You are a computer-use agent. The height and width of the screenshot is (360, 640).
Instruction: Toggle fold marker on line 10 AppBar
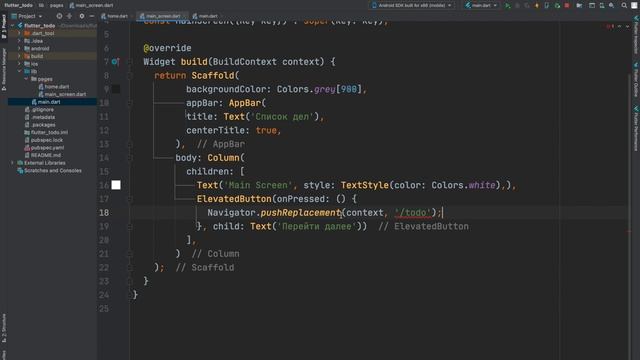[x=130, y=103]
